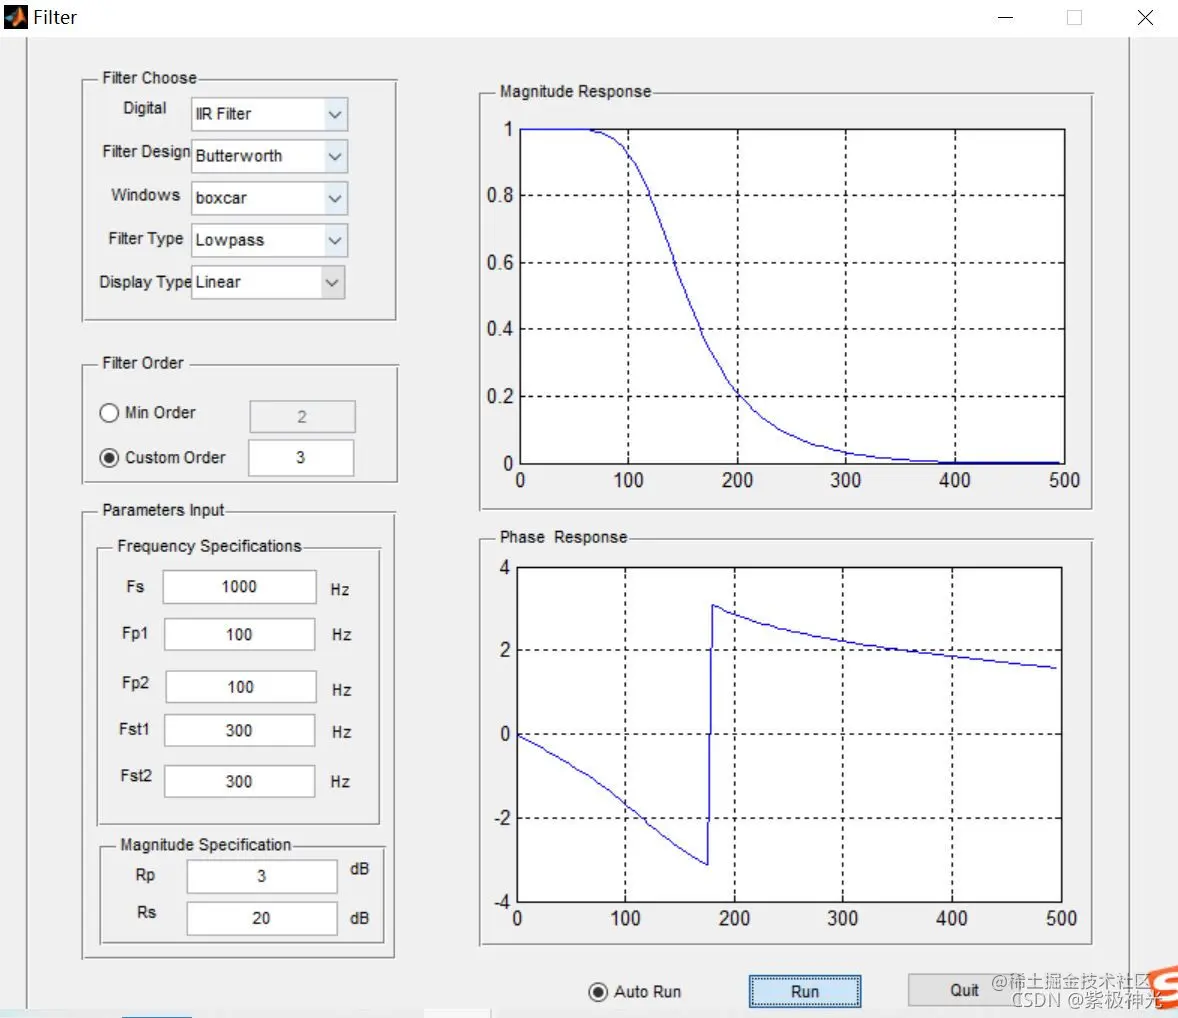Click the Custom Order value field
This screenshot has width=1178, height=1018.
(x=301, y=458)
